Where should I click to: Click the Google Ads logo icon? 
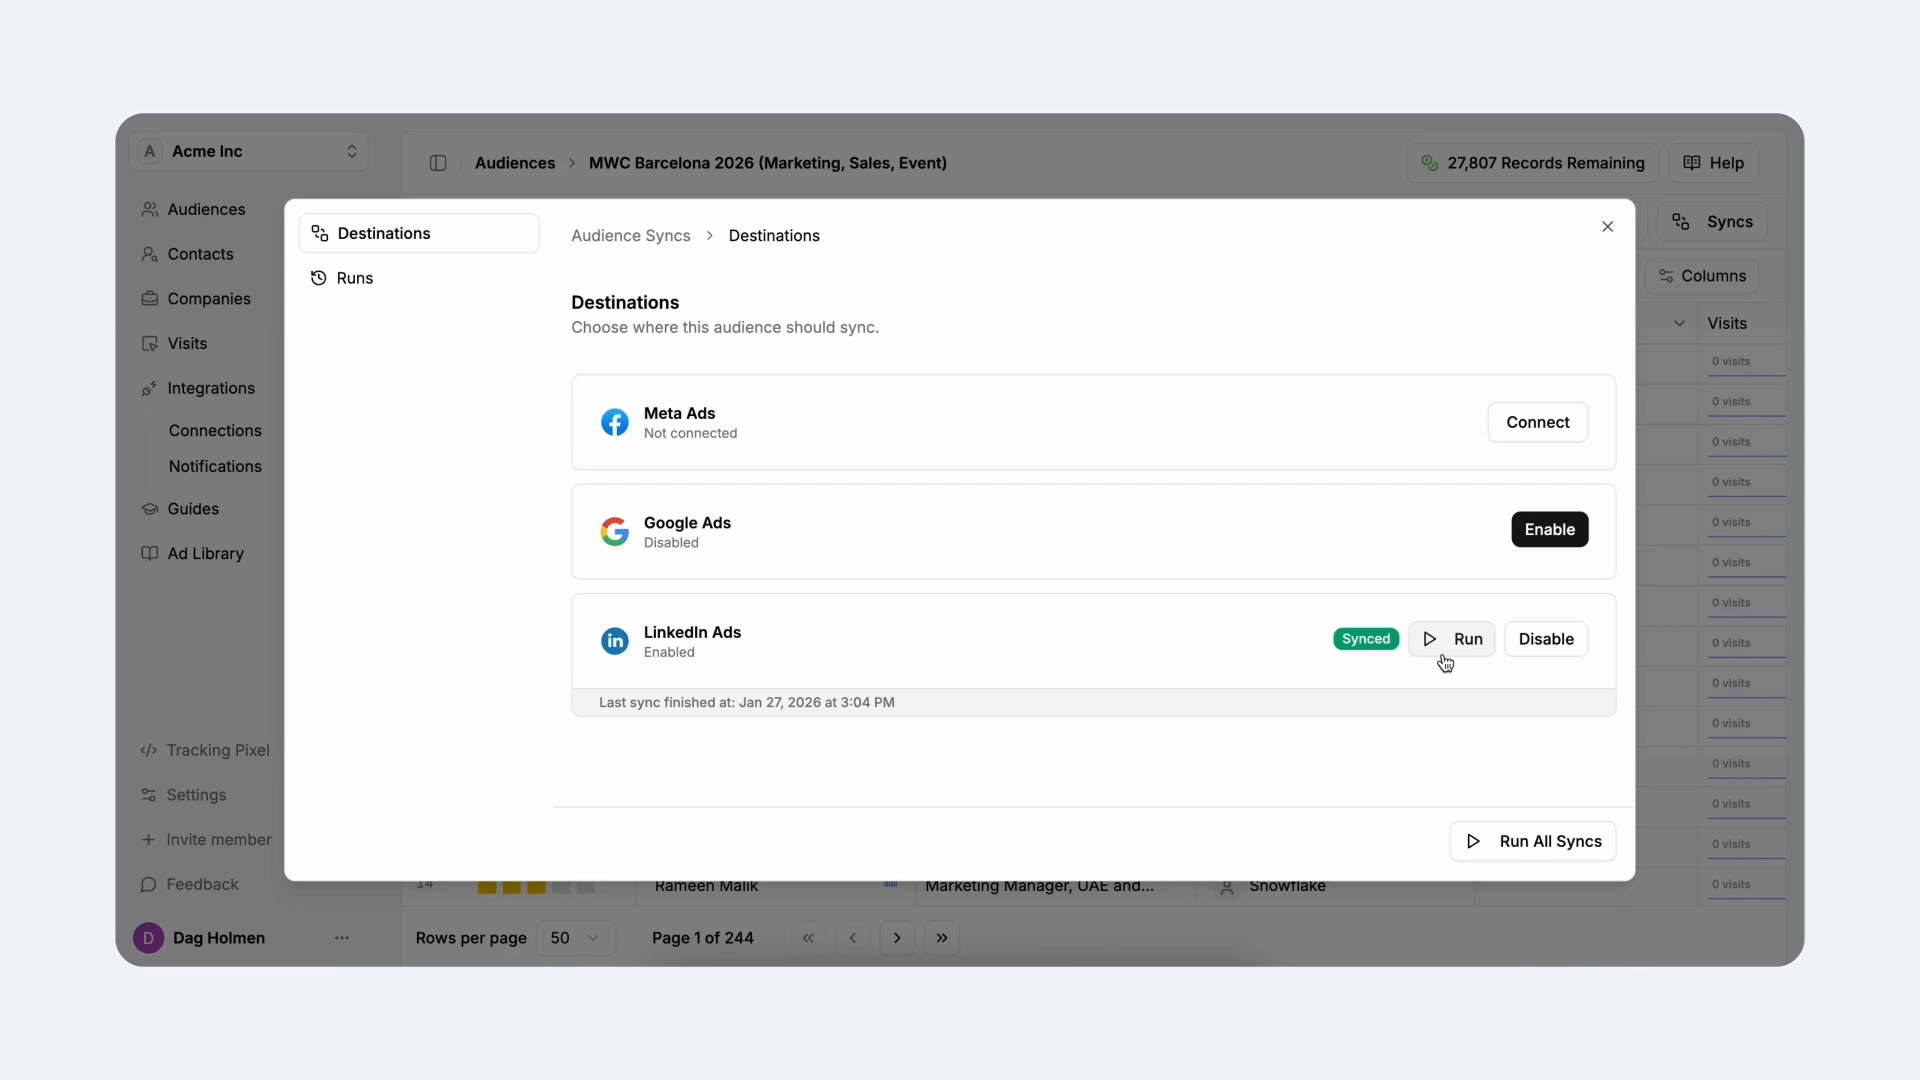click(614, 531)
